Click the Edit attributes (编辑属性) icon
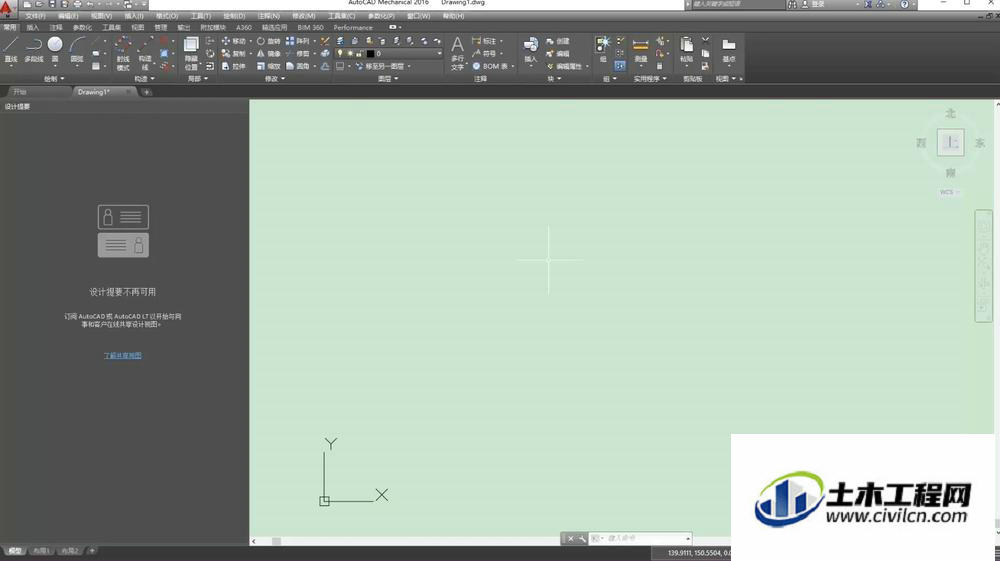The width and height of the screenshot is (1000, 561). 564,66
